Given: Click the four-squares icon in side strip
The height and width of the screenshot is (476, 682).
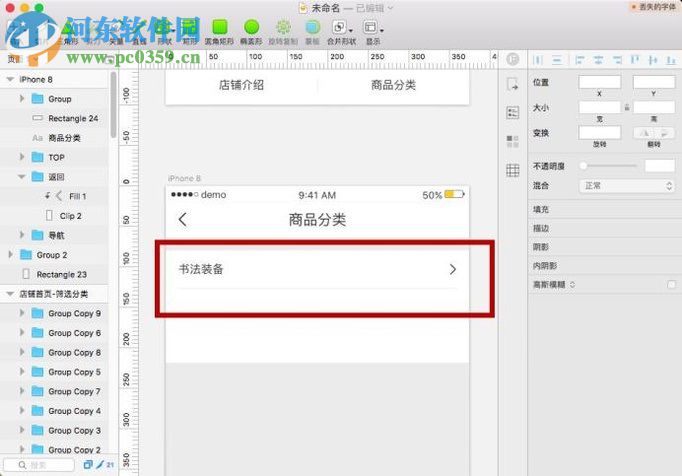Looking at the screenshot, I should click(x=513, y=141).
